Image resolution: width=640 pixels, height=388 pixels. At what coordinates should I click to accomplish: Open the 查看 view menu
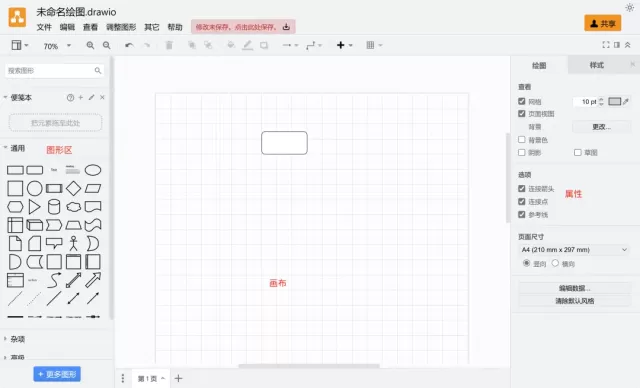coord(91,27)
